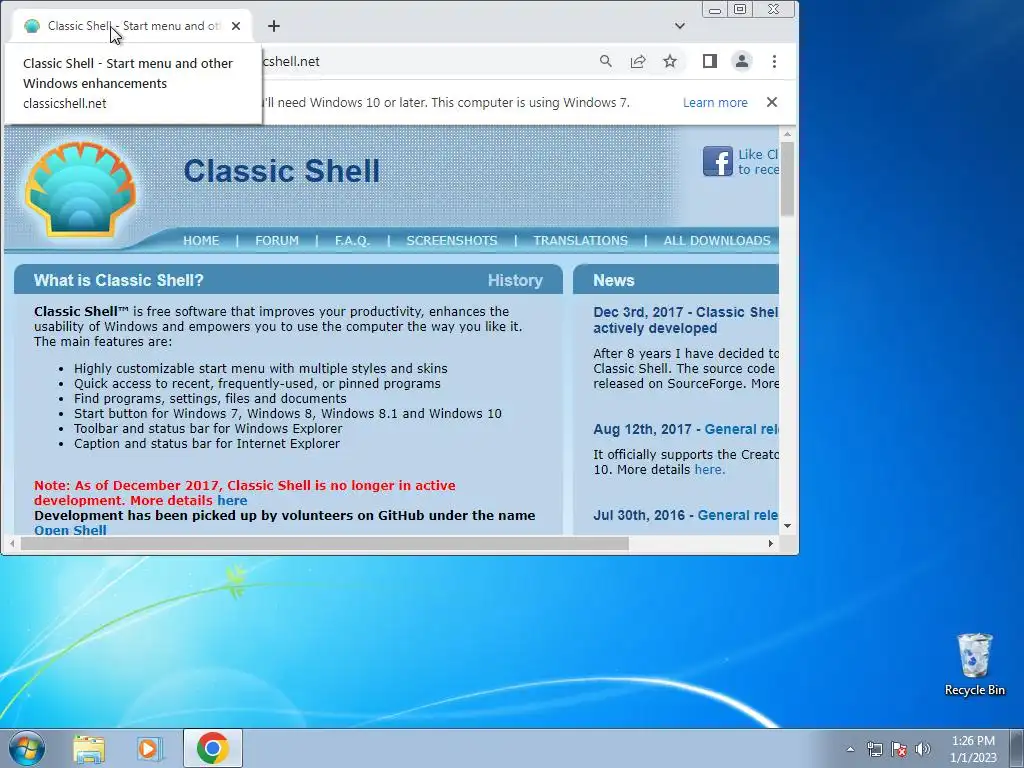Click the 'News' panel heading
The image size is (1024, 768).
pyautogui.click(x=614, y=280)
